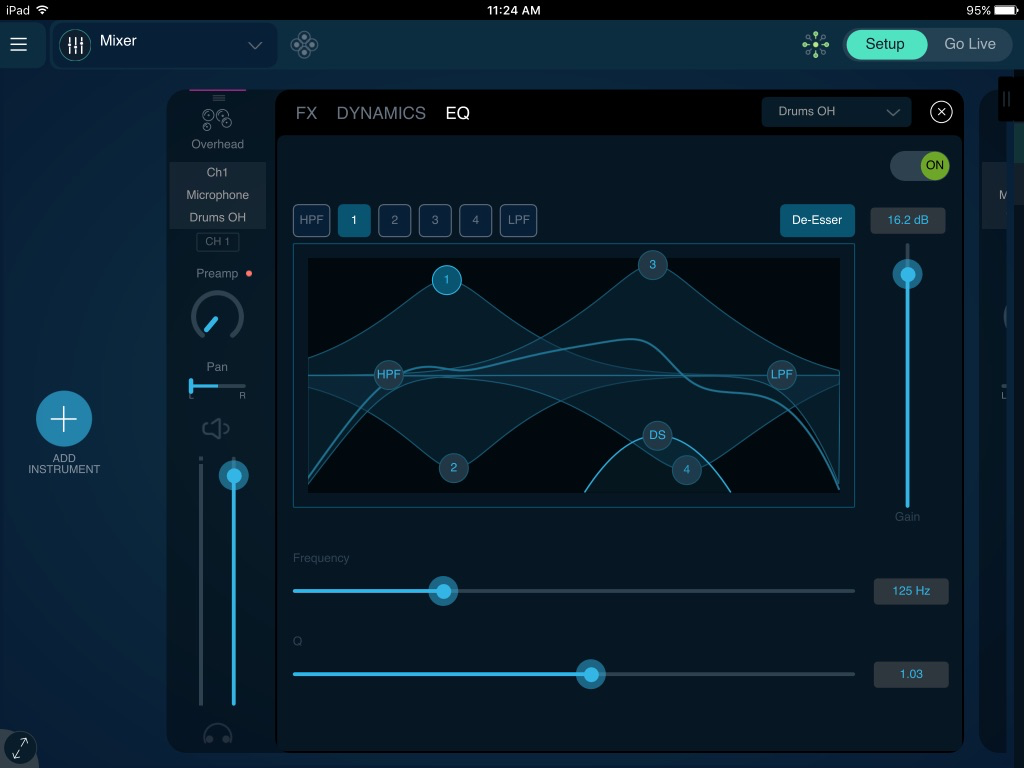Select EQ band 1 button
The height and width of the screenshot is (768, 1024).
(354, 220)
